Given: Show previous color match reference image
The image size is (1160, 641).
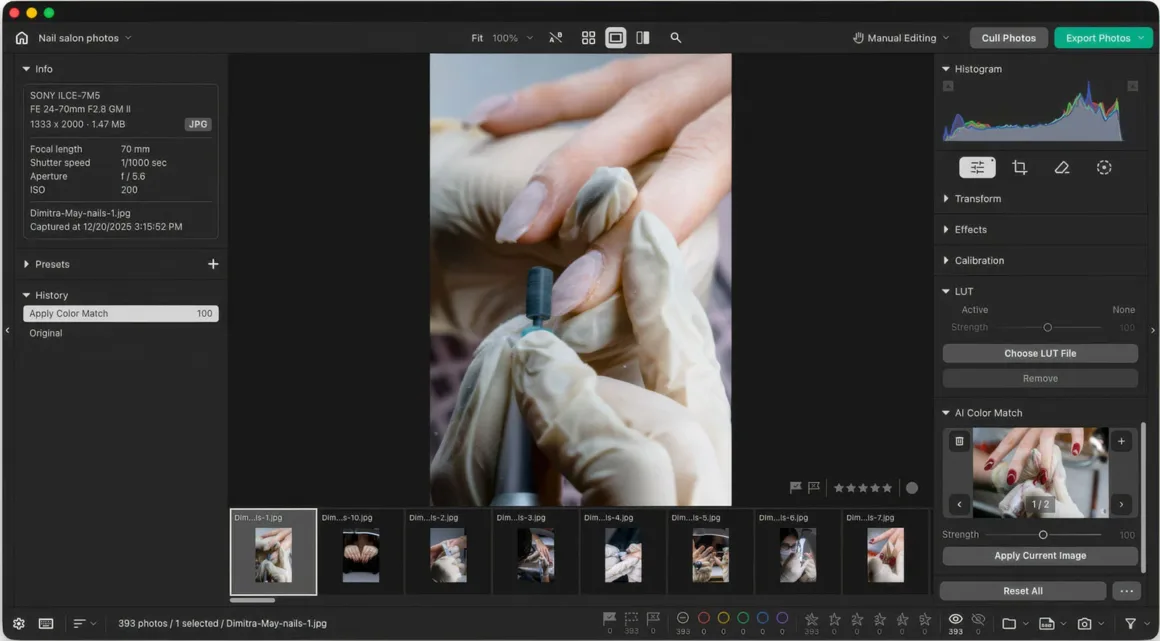Looking at the screenshot, I should 960,505.
